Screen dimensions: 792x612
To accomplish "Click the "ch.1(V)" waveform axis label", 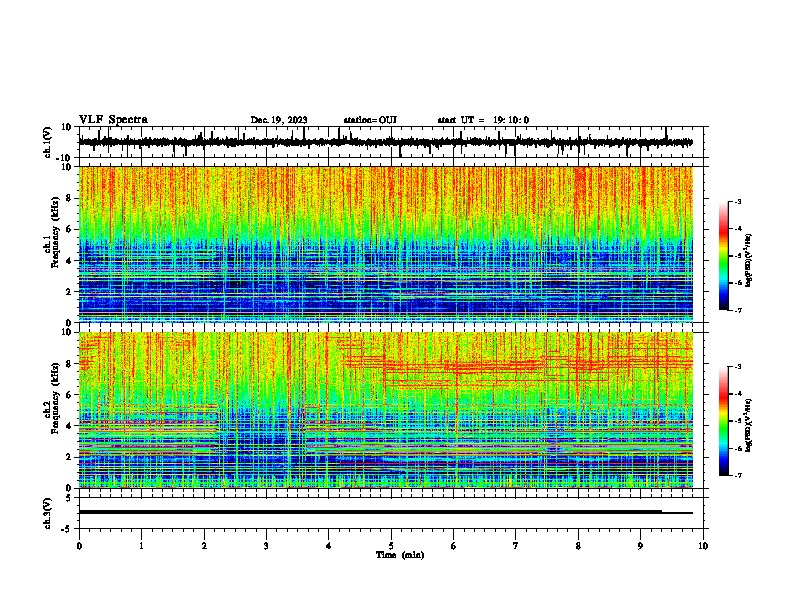I will [47, 142].
